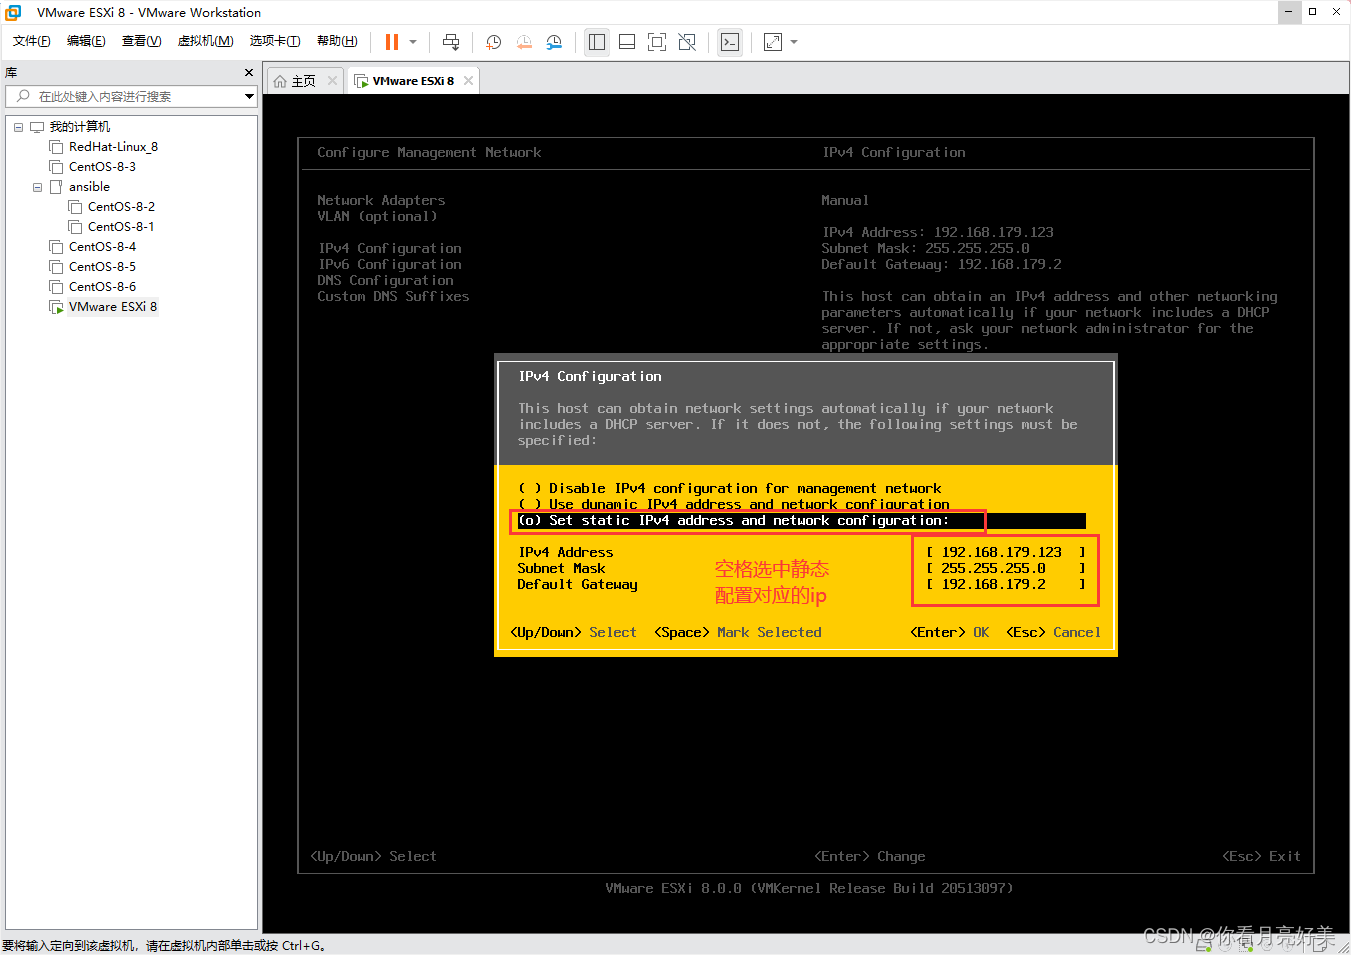1351x955 pixels.
Task: Close the VMware ESXi 8 tab
Action: coord(468,81)
